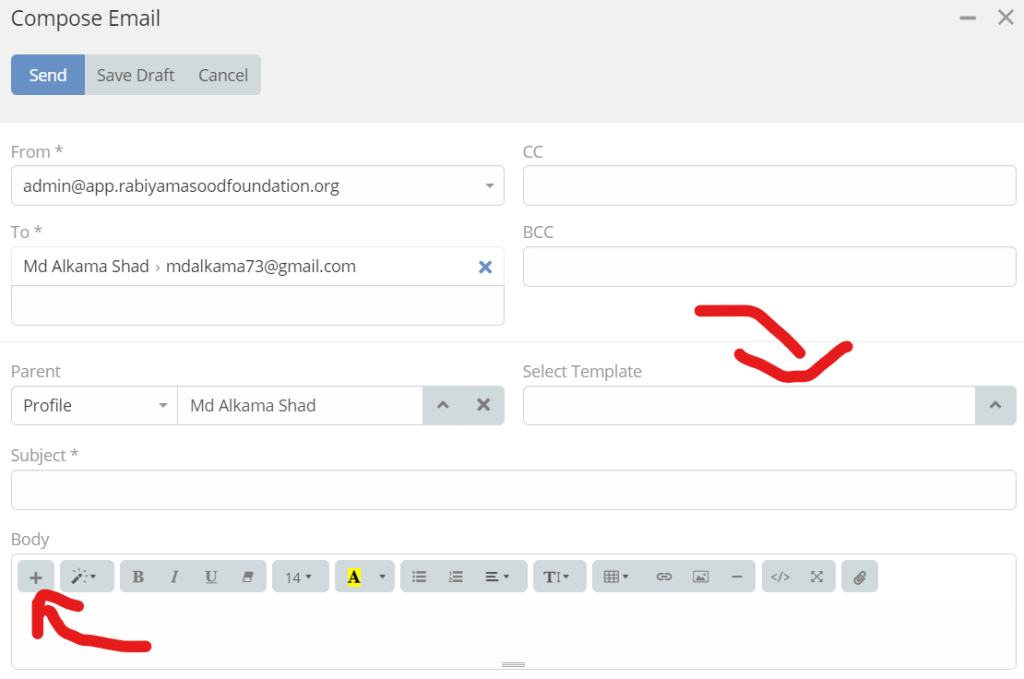Attach a file using paperclip icon
Viewport: 1024px width, 679px height.
pos(860,576)
